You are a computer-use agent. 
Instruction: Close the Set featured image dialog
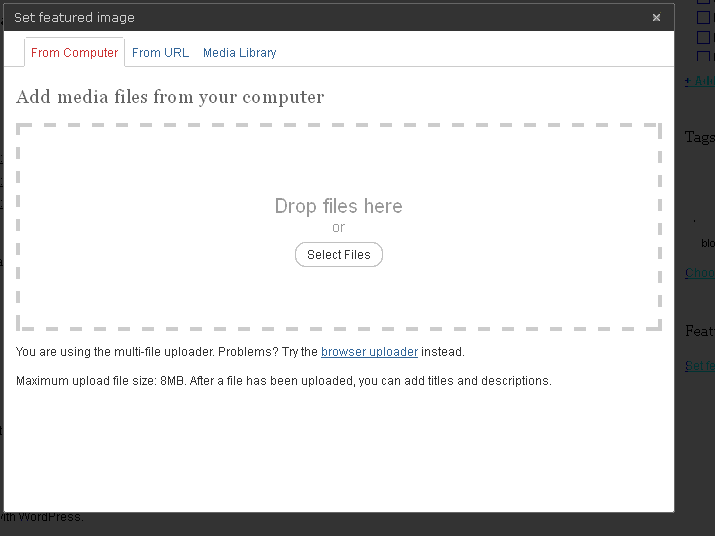pyautogui.click(x=656, y=17)
